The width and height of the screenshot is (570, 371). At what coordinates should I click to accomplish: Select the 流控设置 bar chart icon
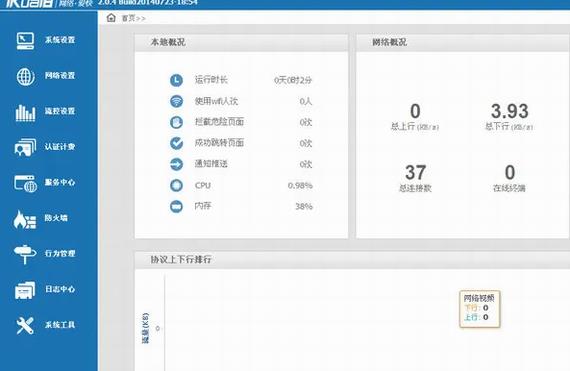(25, 112)
